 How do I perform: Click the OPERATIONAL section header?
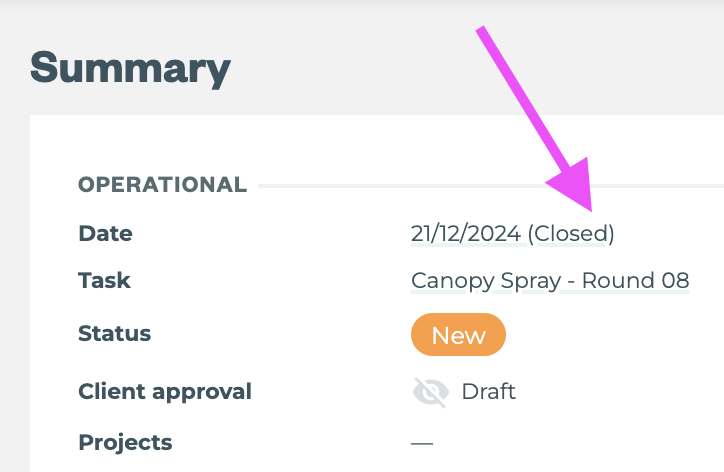(162, 185)
